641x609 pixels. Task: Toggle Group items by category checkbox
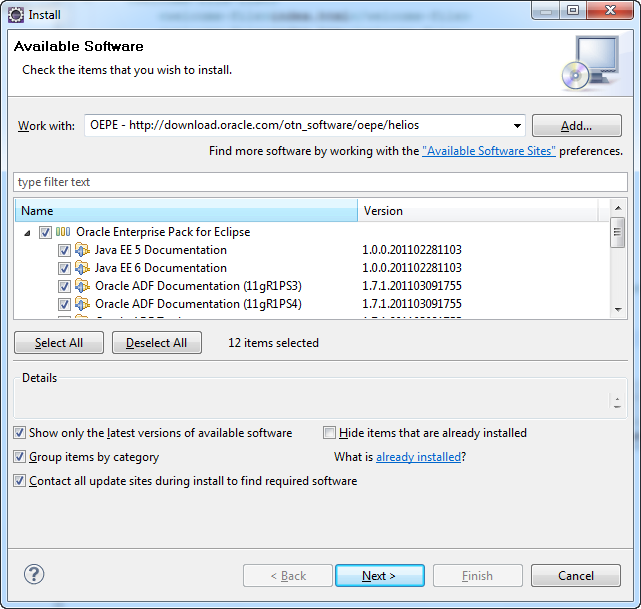pyautogui.click(x=20, y=456)
